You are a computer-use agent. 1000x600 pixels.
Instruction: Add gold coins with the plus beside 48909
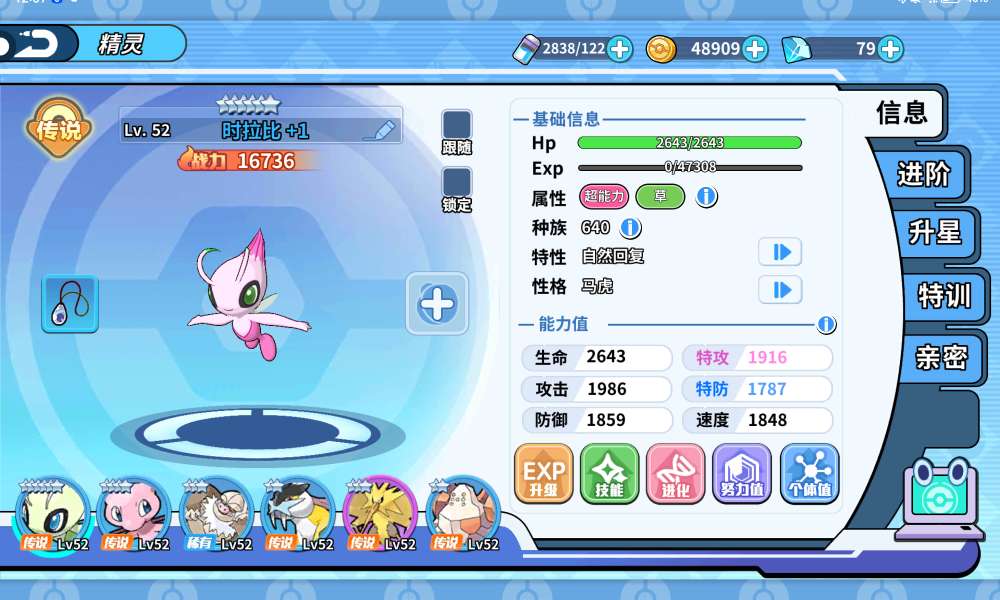[754, 49]
